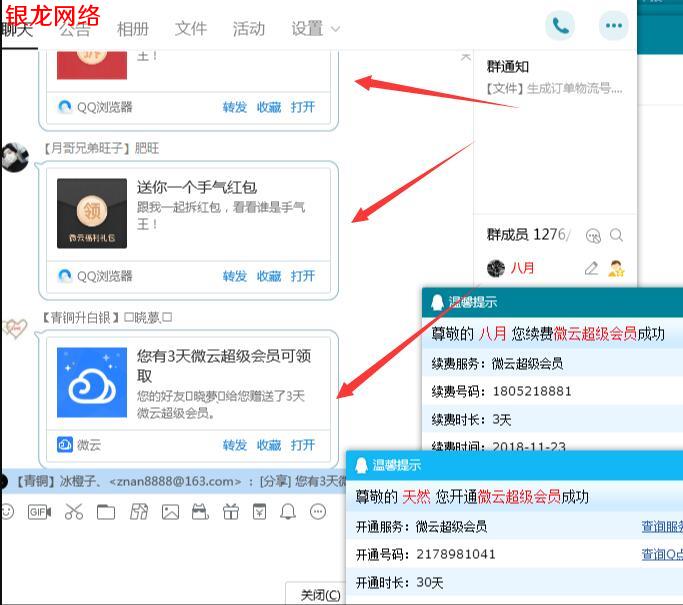Screen dimensions: 683x605
Task: Open more chat tools ellipsis circle
Action: click(318, 512)
